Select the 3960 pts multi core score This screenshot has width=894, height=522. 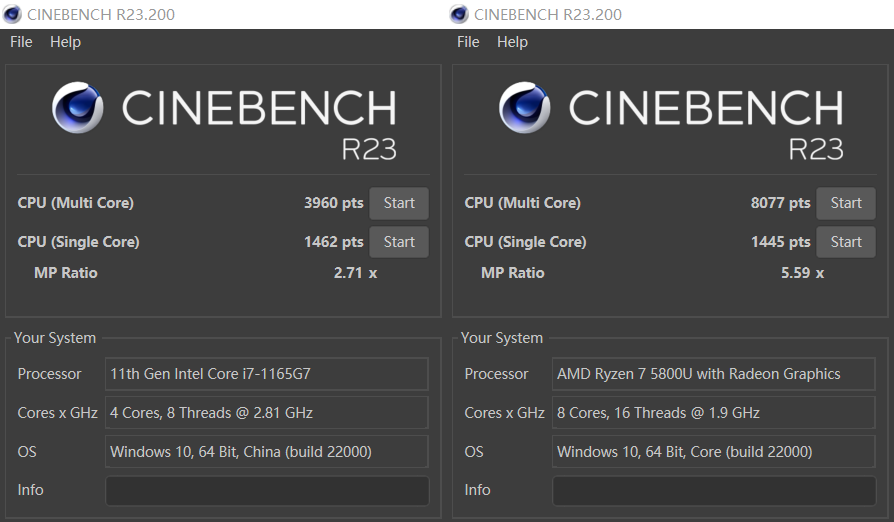pyautogui.click(x=334, y=203)
